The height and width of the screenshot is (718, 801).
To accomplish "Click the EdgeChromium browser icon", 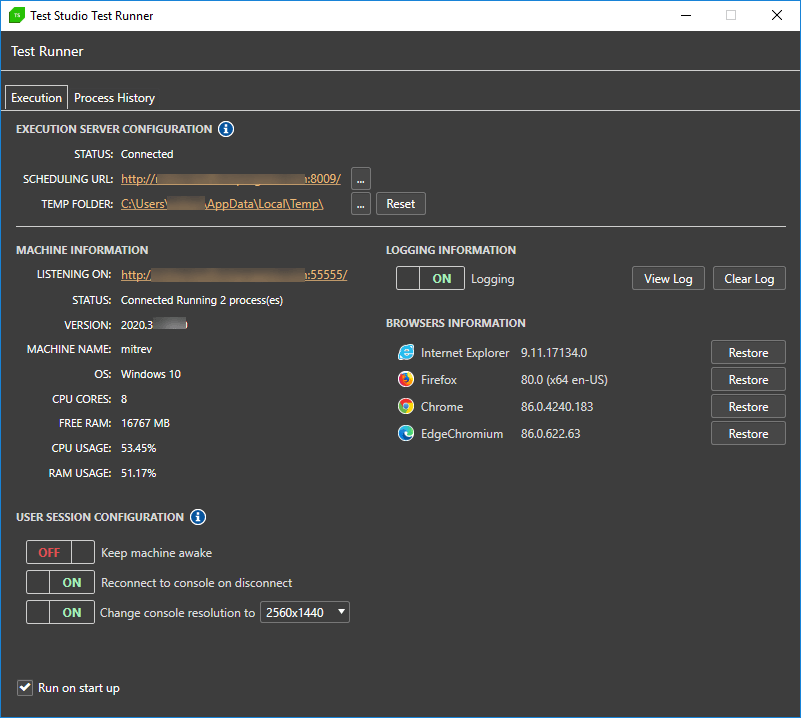I will tap(406, 434).
